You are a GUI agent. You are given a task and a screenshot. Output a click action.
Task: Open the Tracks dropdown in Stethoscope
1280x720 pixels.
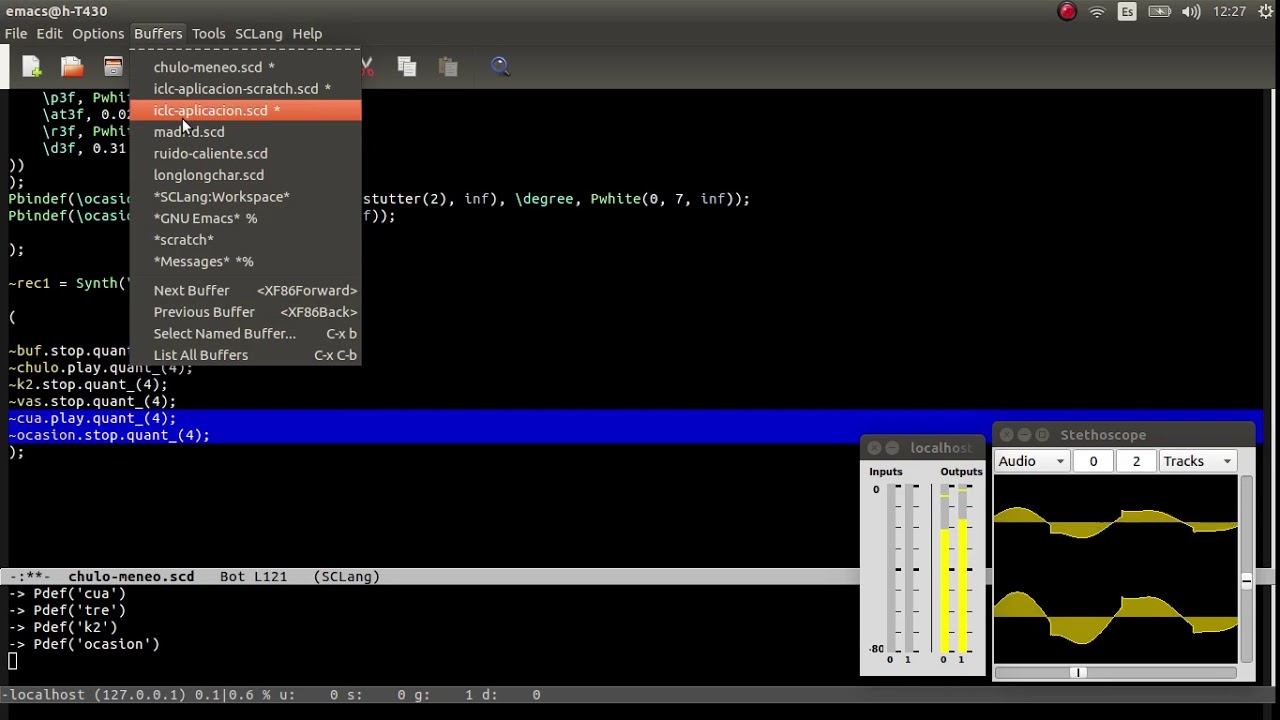coord(1197,461)
